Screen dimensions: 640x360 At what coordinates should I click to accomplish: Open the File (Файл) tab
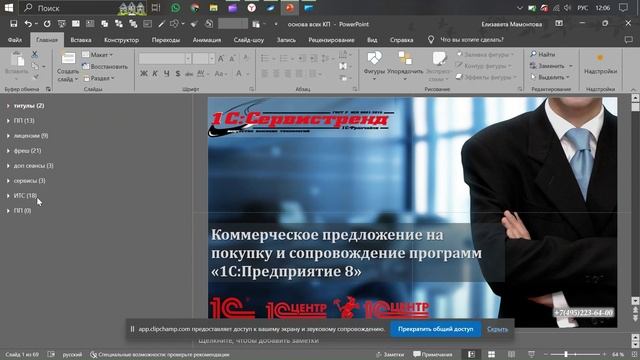coord(15,40)
